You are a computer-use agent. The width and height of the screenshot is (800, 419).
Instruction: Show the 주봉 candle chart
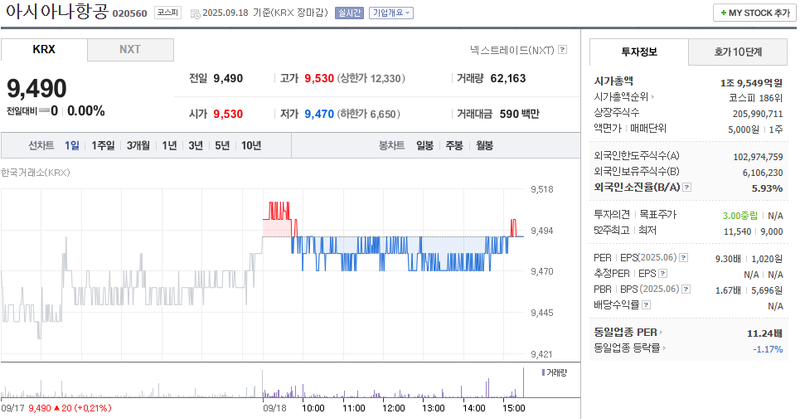[x=455, y=145]
